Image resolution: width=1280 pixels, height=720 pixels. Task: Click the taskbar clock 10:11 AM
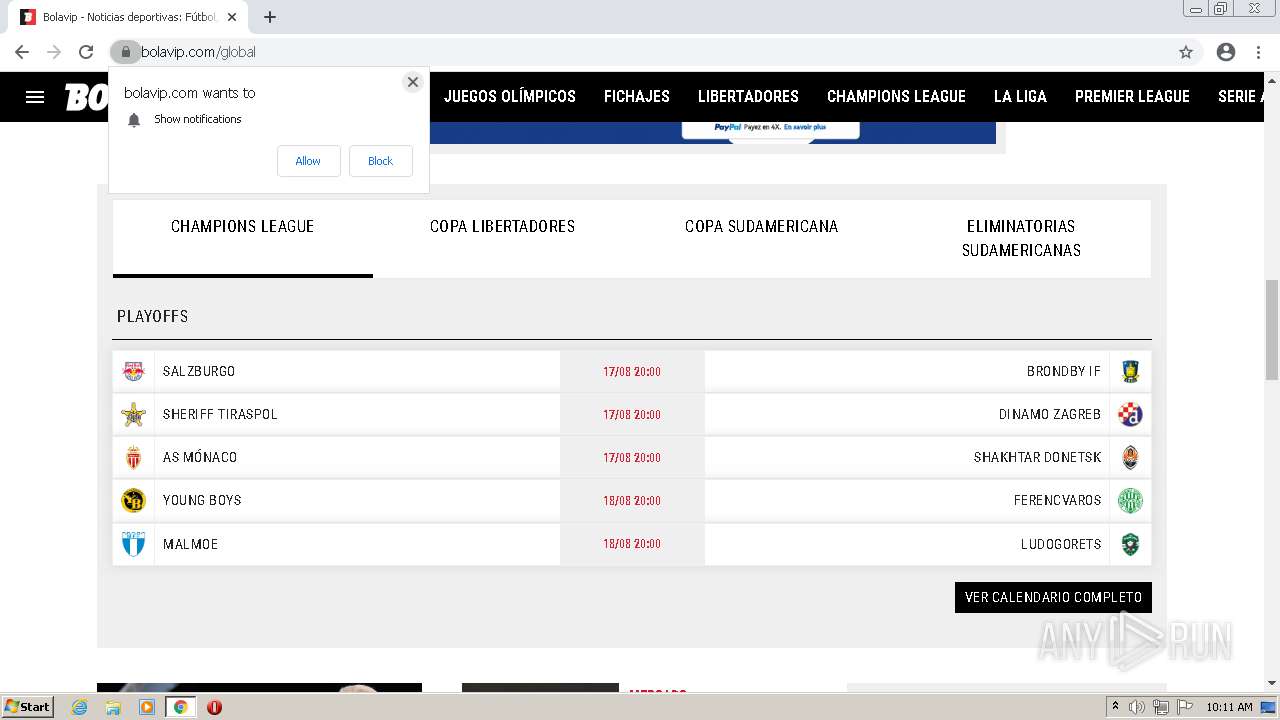(x=1229, y=707)
